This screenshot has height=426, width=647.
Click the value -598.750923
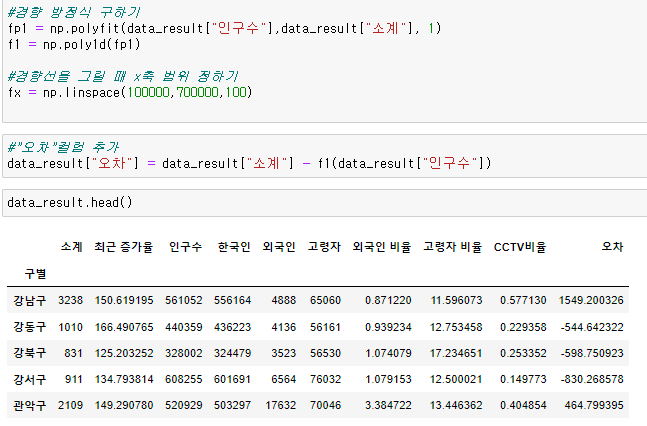[x=592, y=353]
